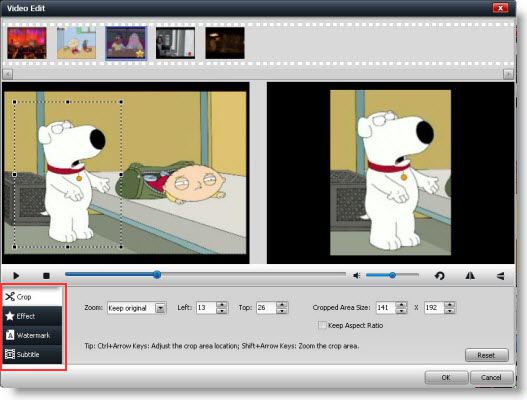Image resolution: width=527 pixels, height=400 pixels.
Task: Decrease the cropped area width
Action: click(x=401, y=311)
